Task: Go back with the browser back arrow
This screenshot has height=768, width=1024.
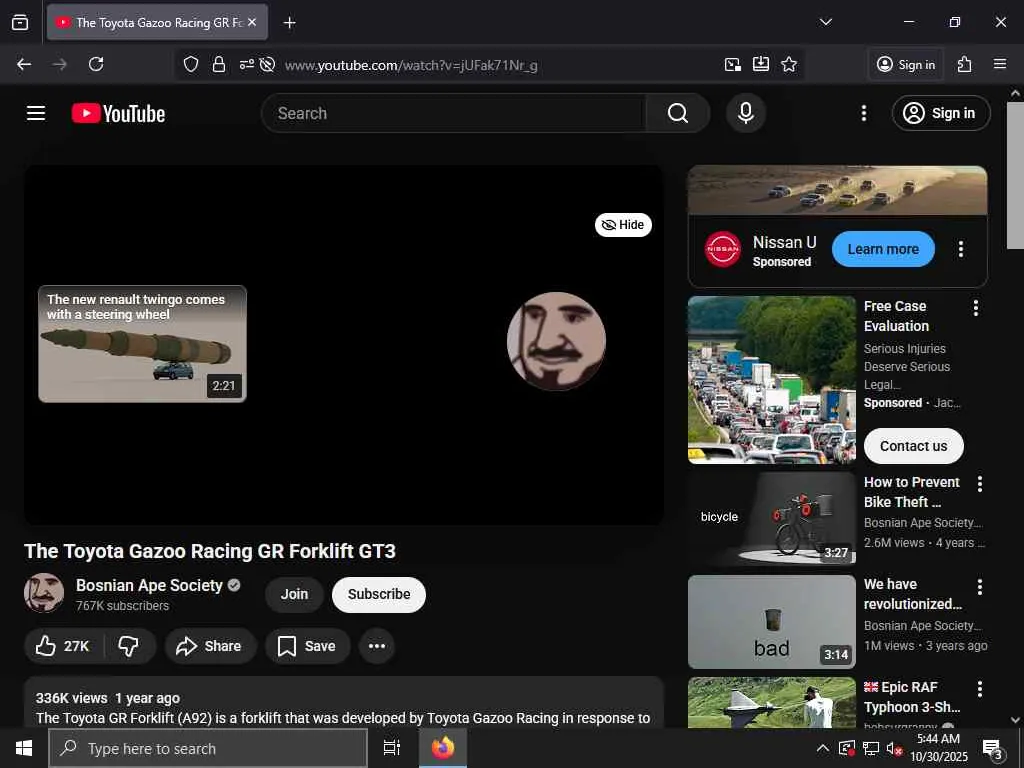Action: click(24, 64)
